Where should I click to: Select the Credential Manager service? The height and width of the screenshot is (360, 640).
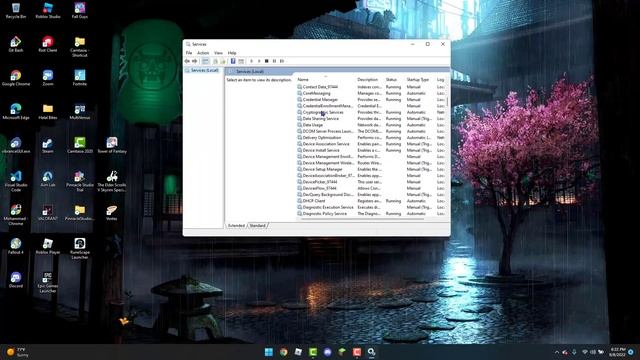370,100
